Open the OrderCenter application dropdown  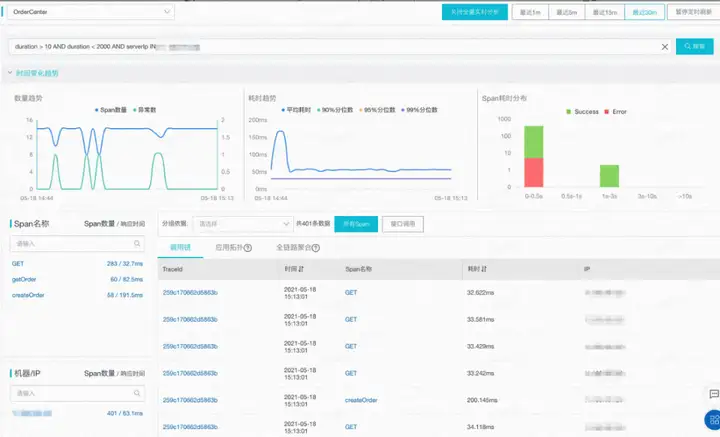[x=91, y=12]
